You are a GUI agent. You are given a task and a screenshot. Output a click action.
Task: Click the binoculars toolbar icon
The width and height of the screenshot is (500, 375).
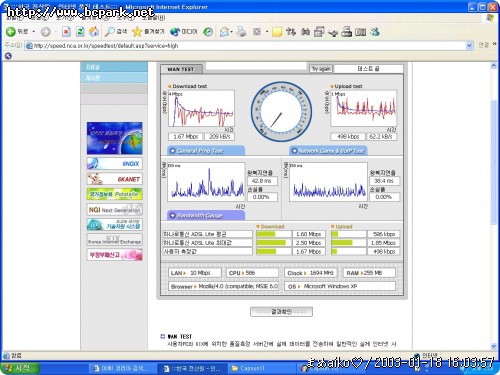tap(305, 32)
